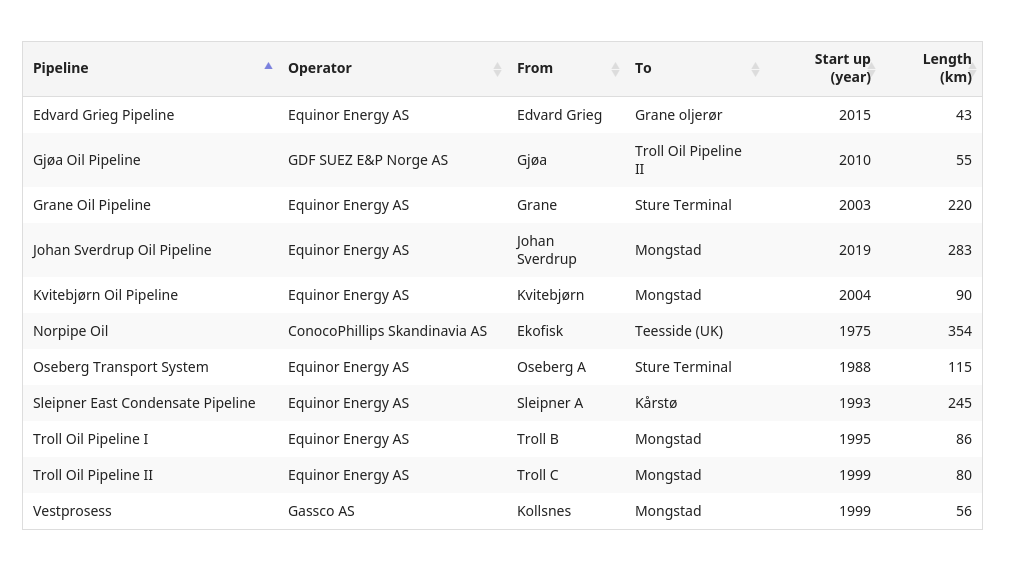The width and height of the screenshot is (1024, 570).
Task: Select Sleipner East Condensate Pipeline row
Action: [502, 403]
